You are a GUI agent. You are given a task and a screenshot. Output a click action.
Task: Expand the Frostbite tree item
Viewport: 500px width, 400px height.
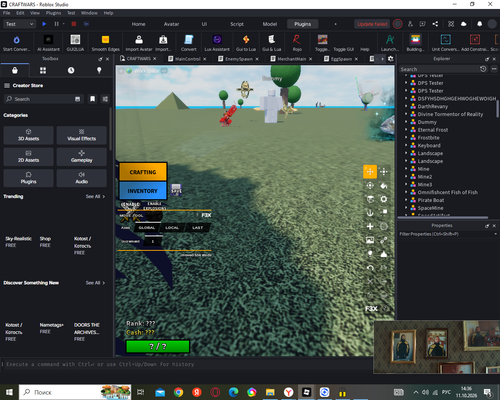(406, 138)
